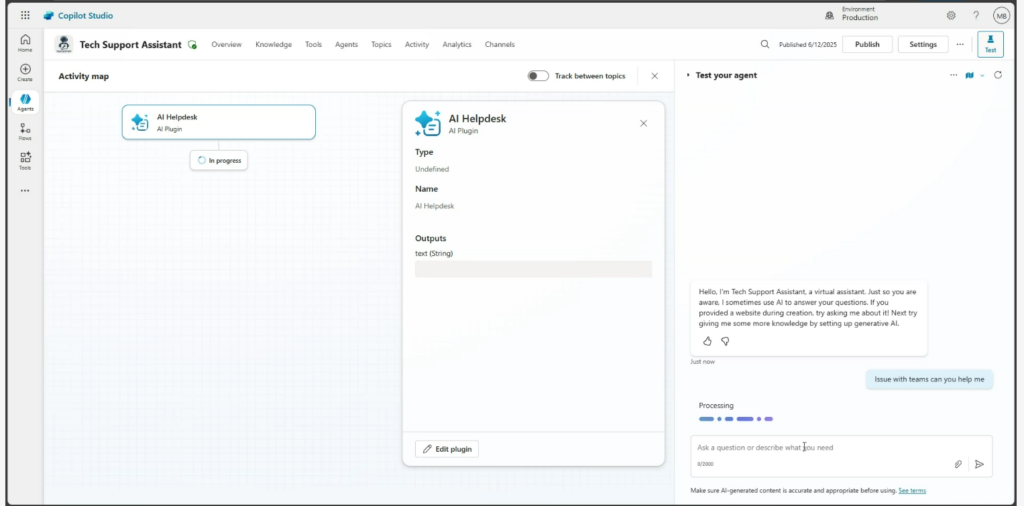Click the 'Issue with teams can you help me' message
Image resolution: width=1024 pixels, height=506 pixels.
tap(929, 379)
